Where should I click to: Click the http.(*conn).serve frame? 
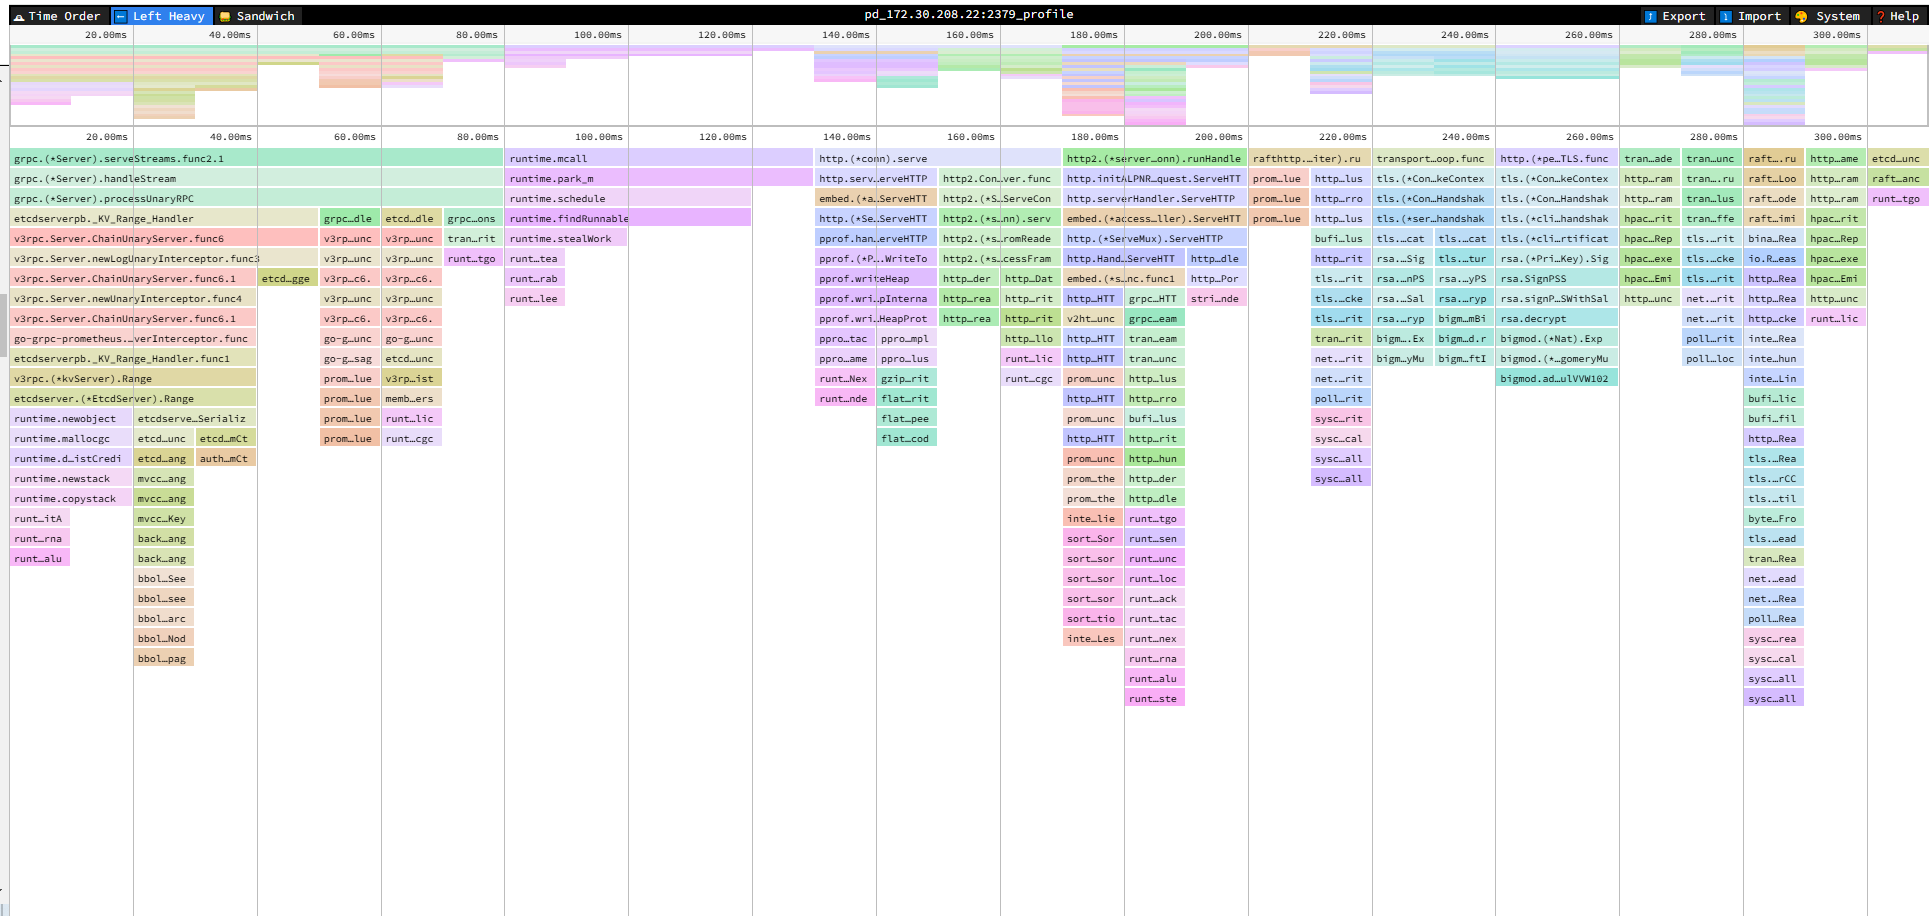pyautogui.click(x=938, y=158)
